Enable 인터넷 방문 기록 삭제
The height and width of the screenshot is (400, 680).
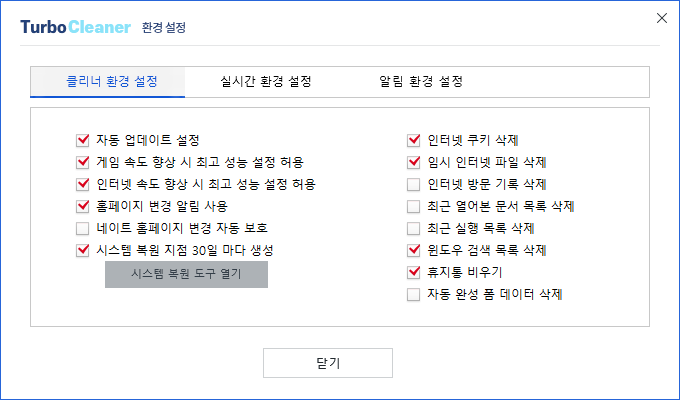[414, 184]
